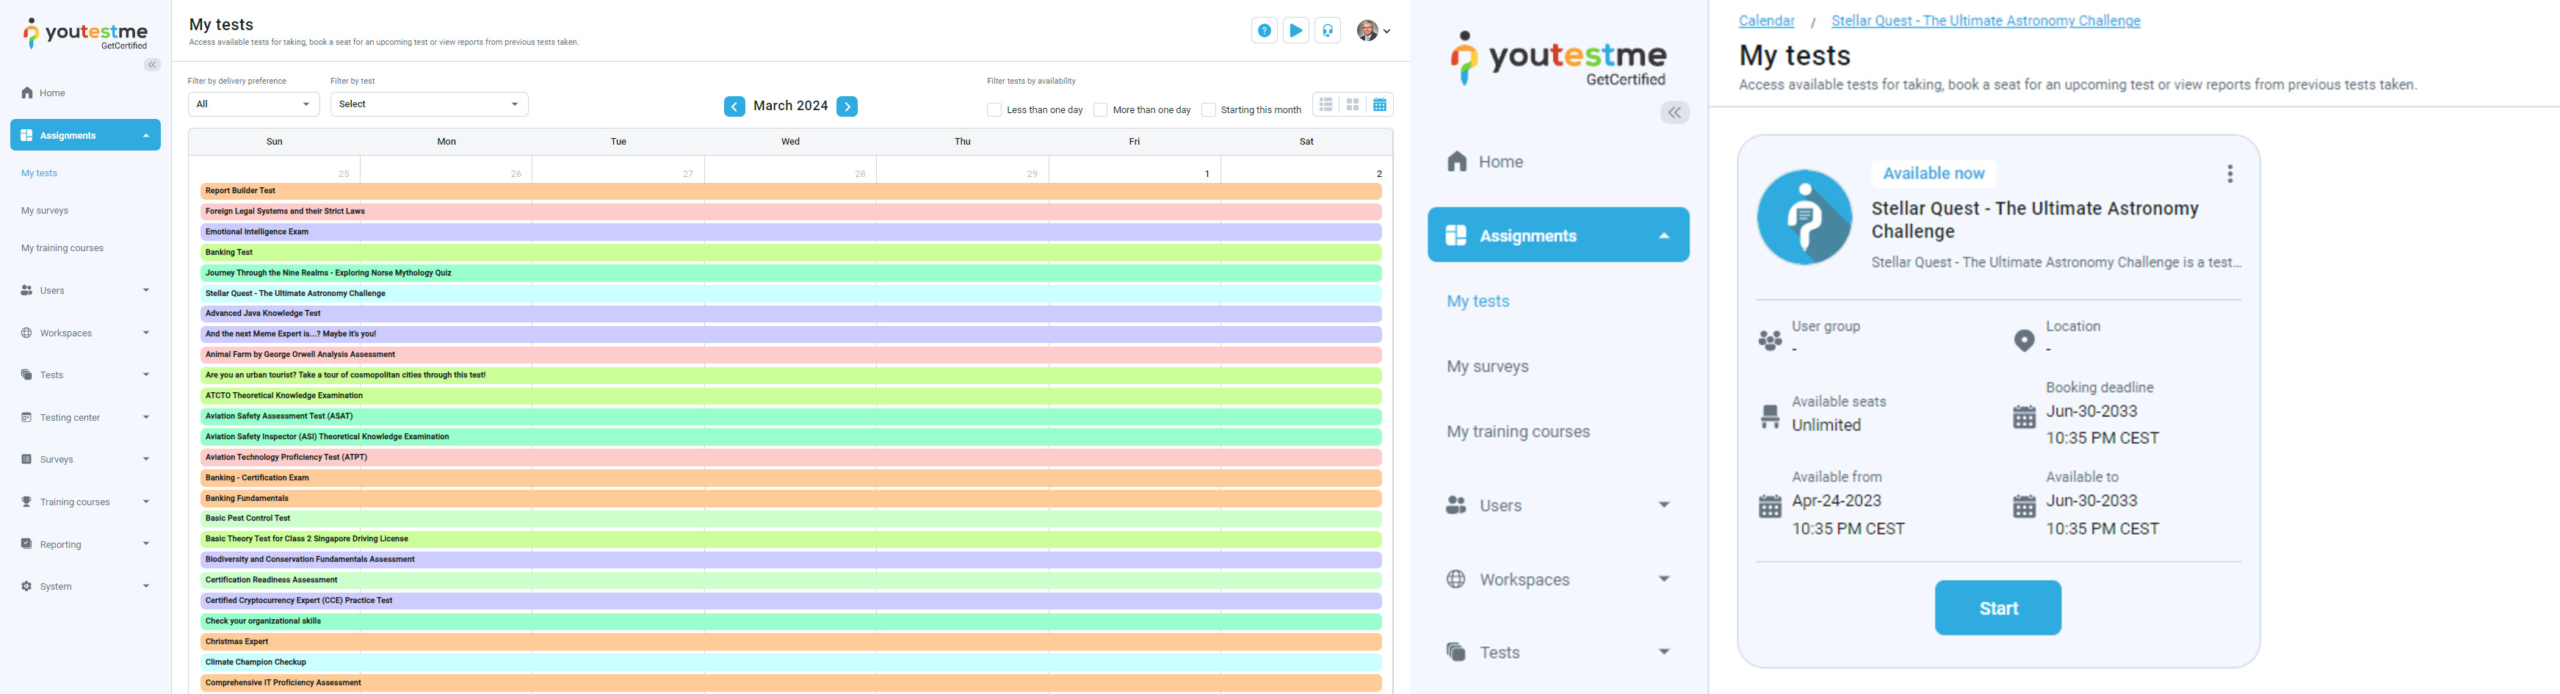Click the Home house icon in enlarged right sidebar
Viewport: 2560px width, 694px height.
click(x=1457, y=162)
